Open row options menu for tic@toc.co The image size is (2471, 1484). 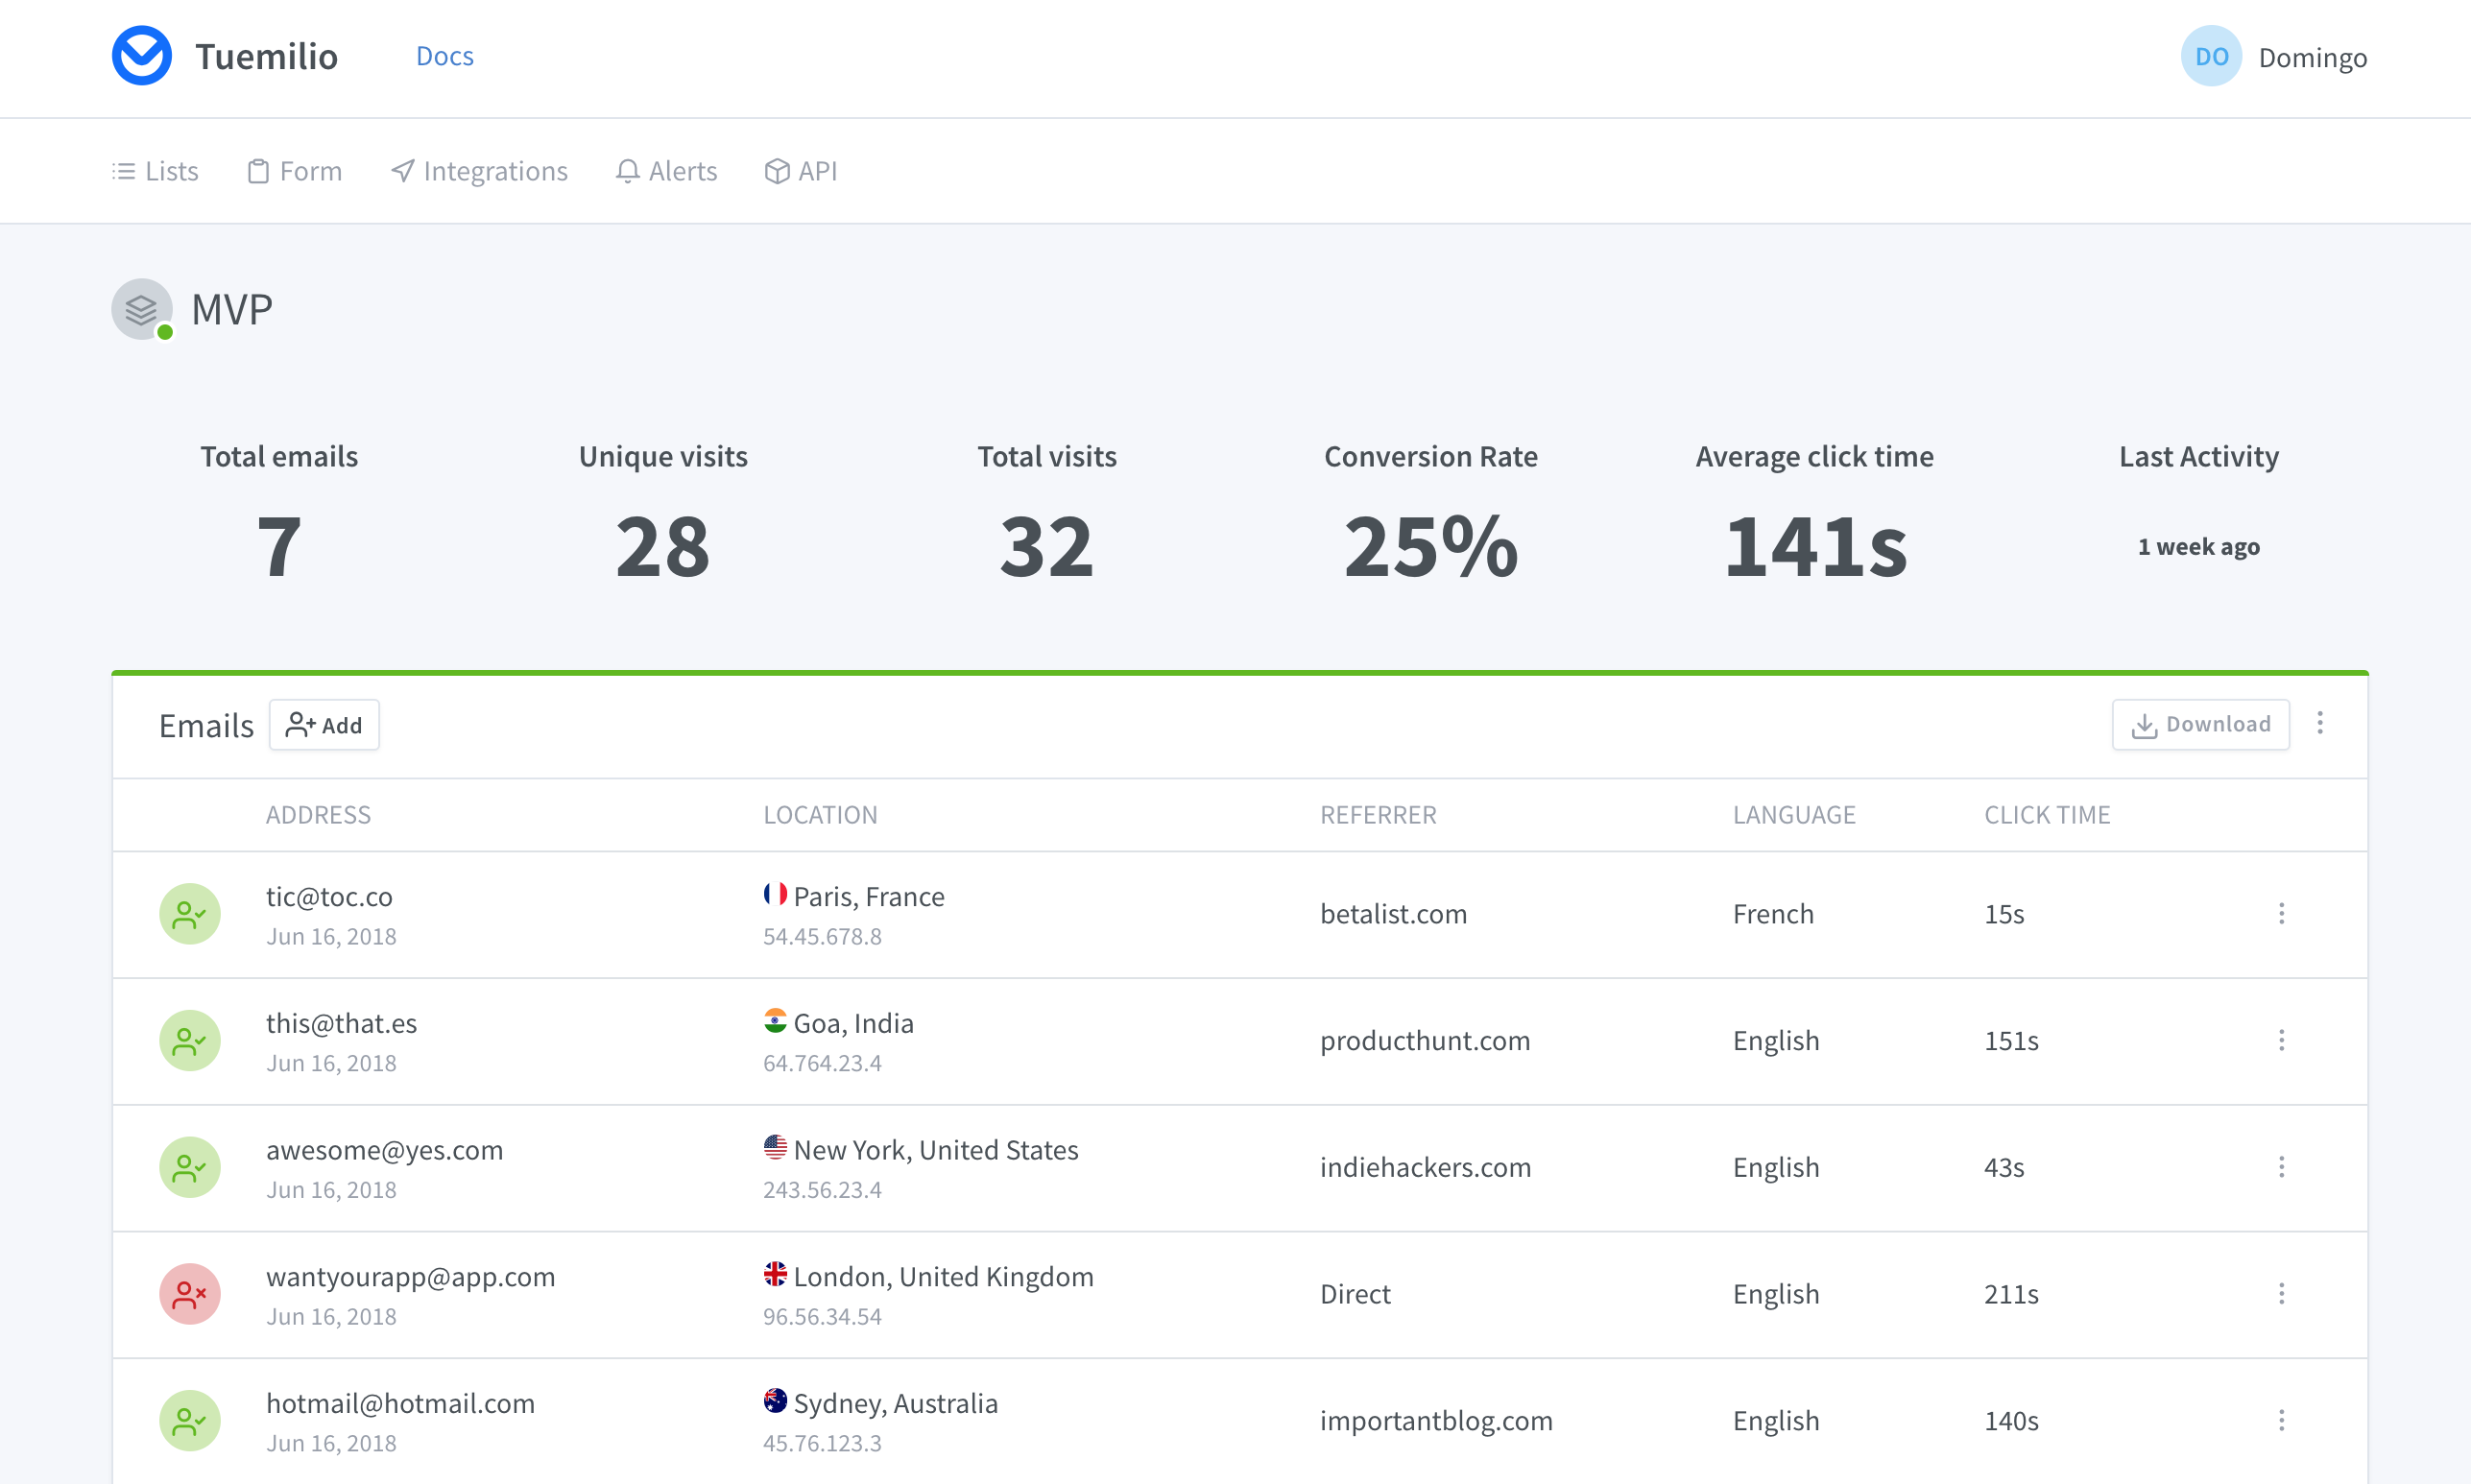coord(2281,914)
